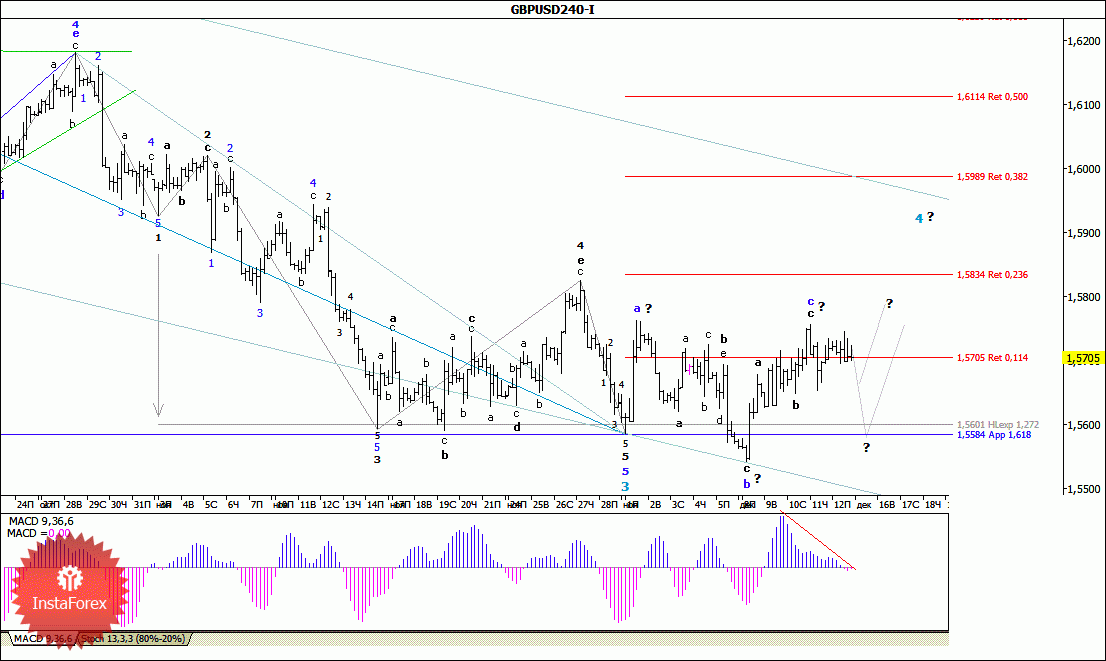The width and height of the screenshot is (1106, 661).
Task: Click the question mark at forecast low
Action: pos(866,447)
